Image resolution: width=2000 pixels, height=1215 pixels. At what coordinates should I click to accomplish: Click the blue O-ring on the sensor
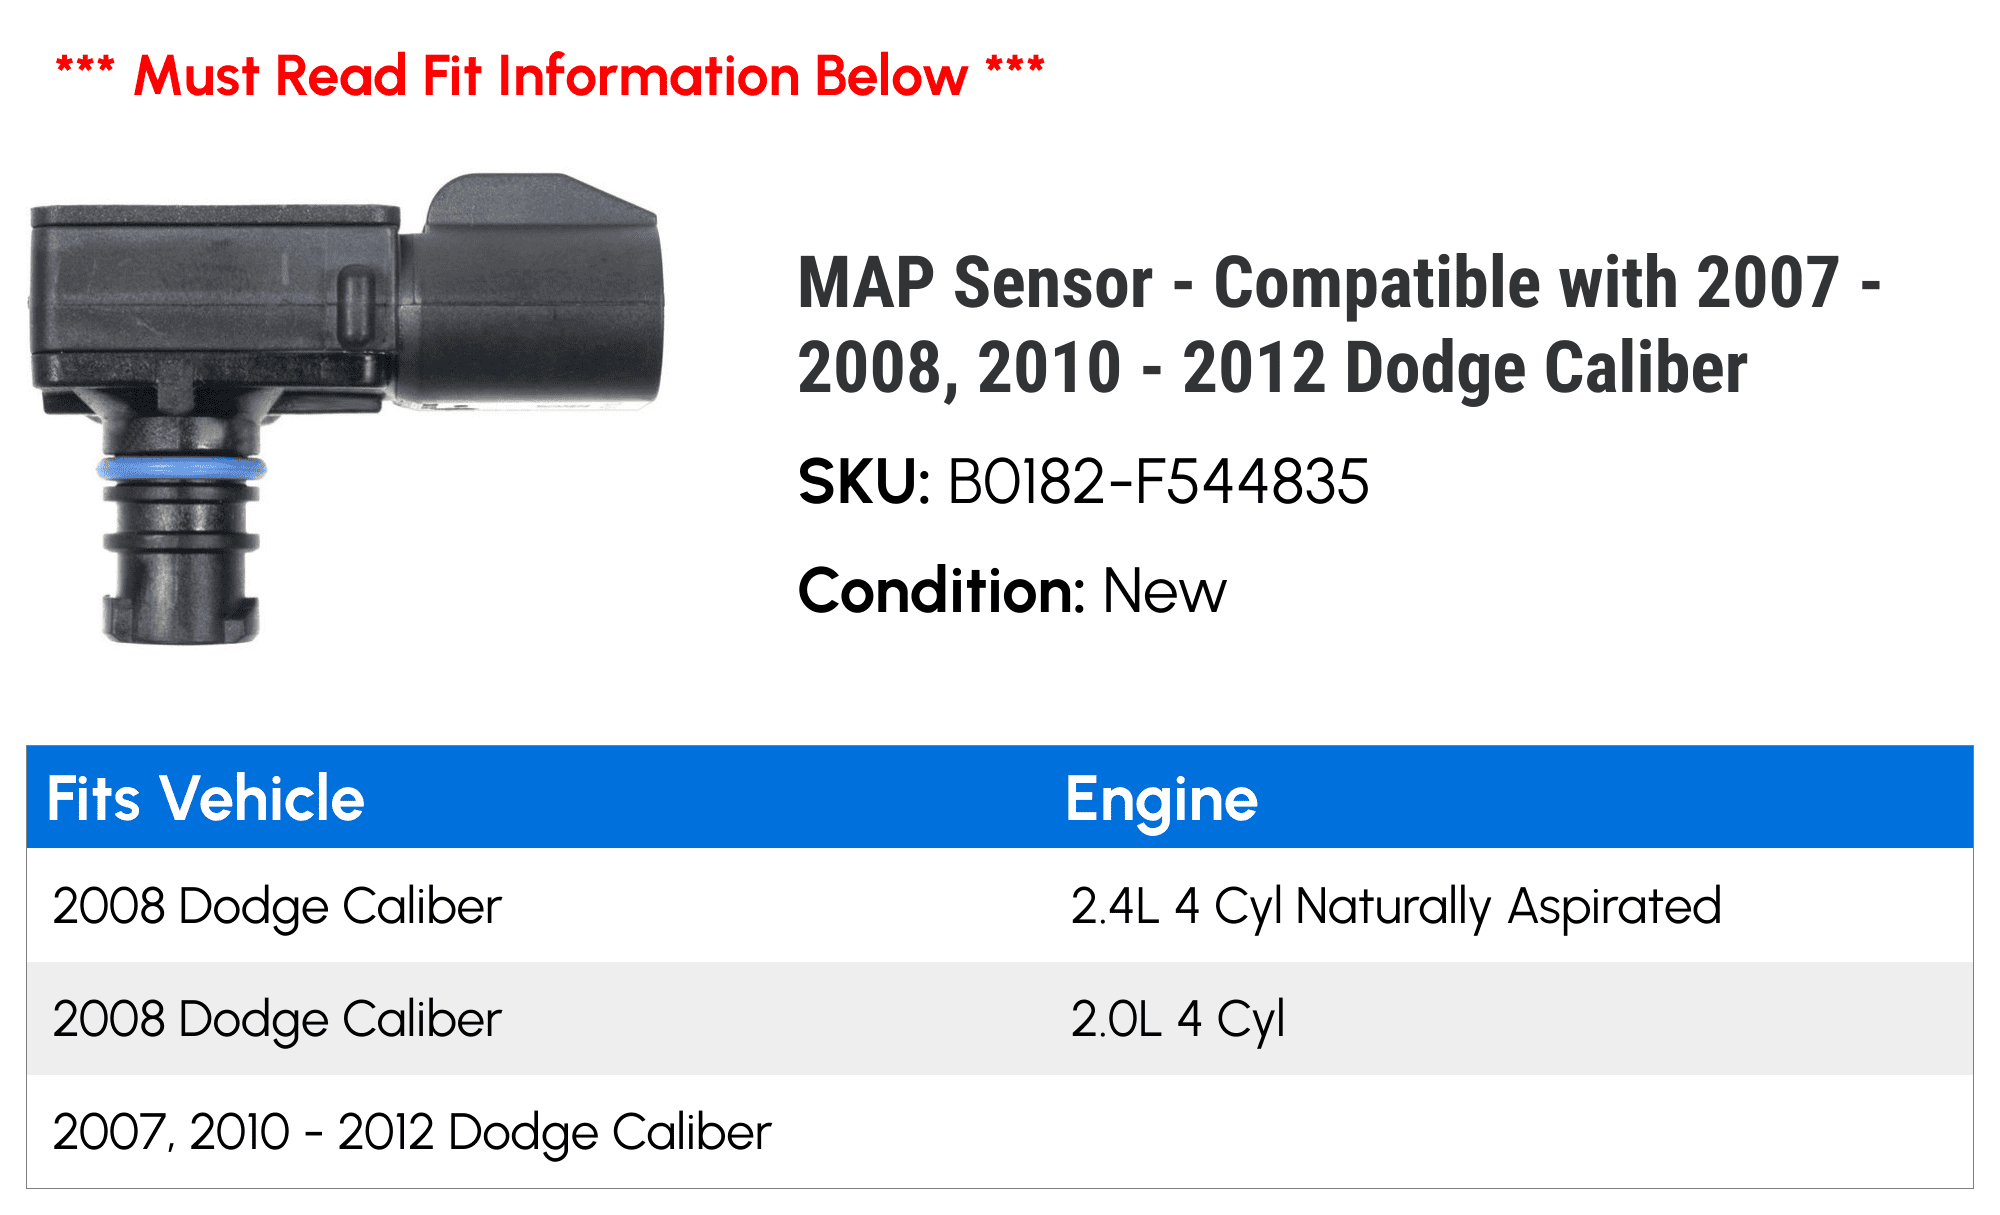[x=182, y=468]
